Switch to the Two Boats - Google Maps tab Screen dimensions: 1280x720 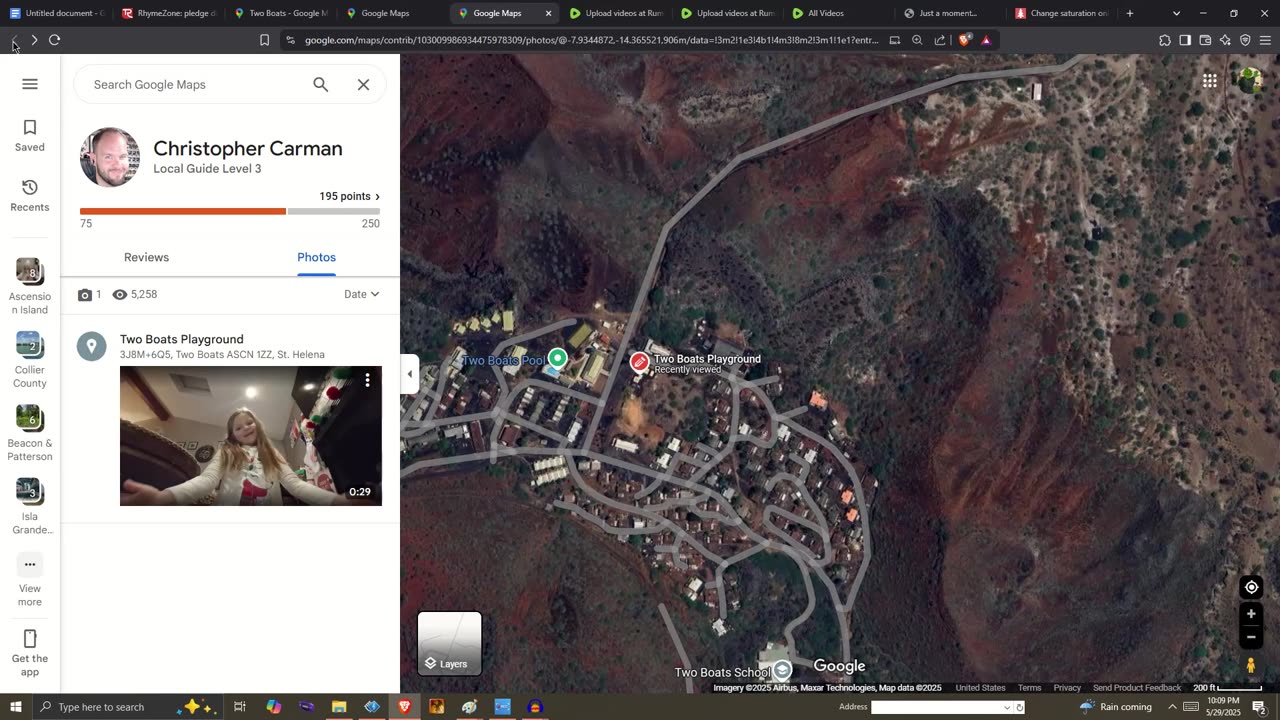pyautogui.click(x=280, y=13)
